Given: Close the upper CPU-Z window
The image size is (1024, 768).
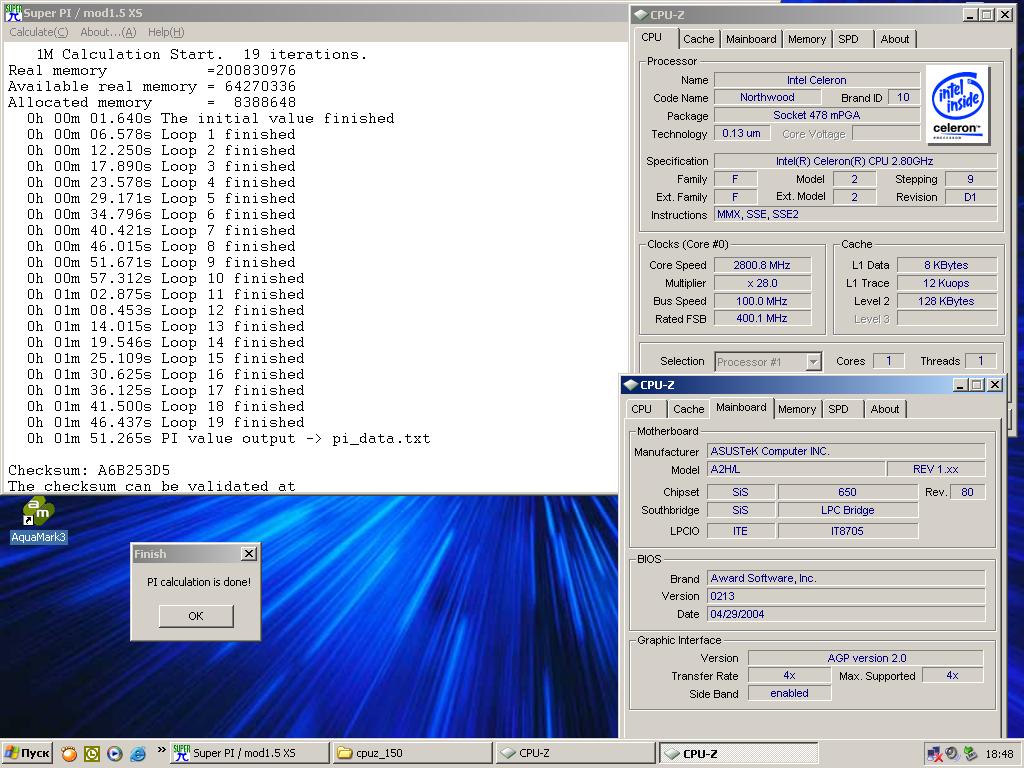Looking at the screenshot, I should (x=1004, y=14).
